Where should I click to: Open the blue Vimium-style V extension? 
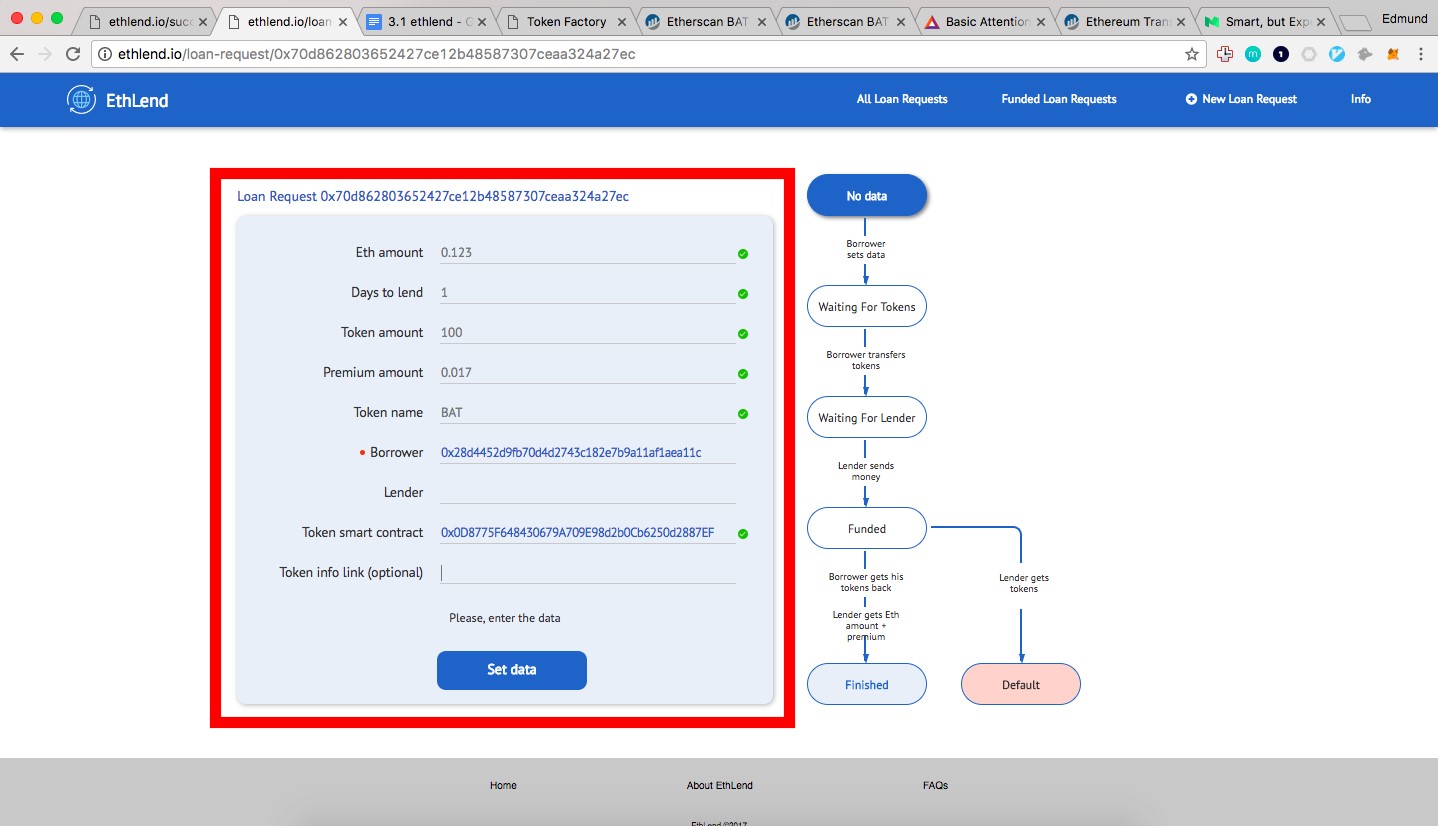pyautogui.click(x=1337, y=55)
